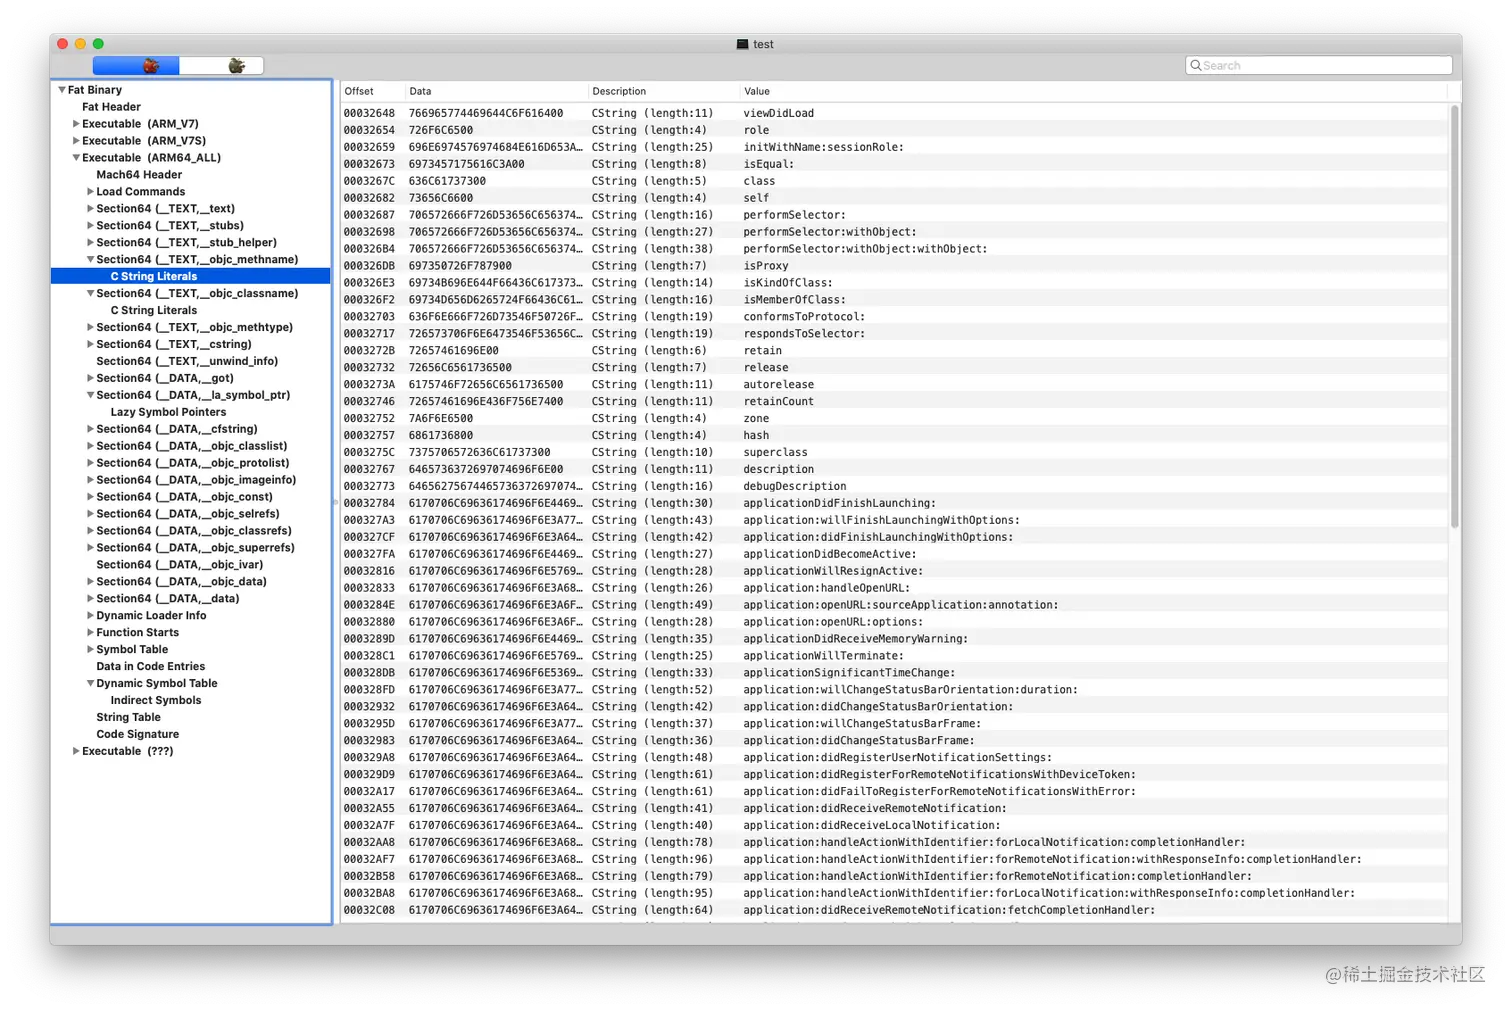
Task: Expand Section64 (__DATA,__objc_classlist) node
Action: [x=90, y=447]
